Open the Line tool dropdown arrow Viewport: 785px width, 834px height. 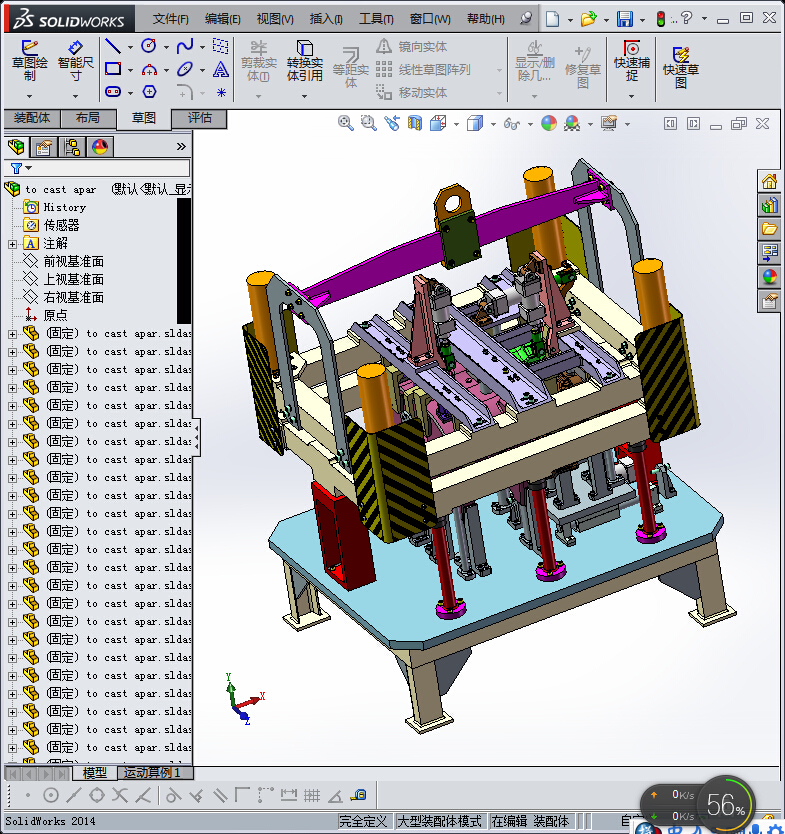(130, 47)
